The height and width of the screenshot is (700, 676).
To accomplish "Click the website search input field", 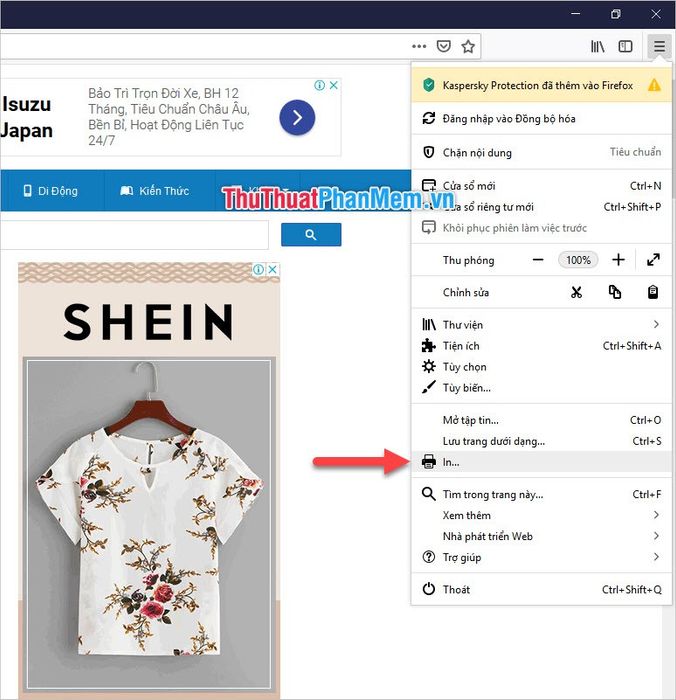I will tap(134, 234).
